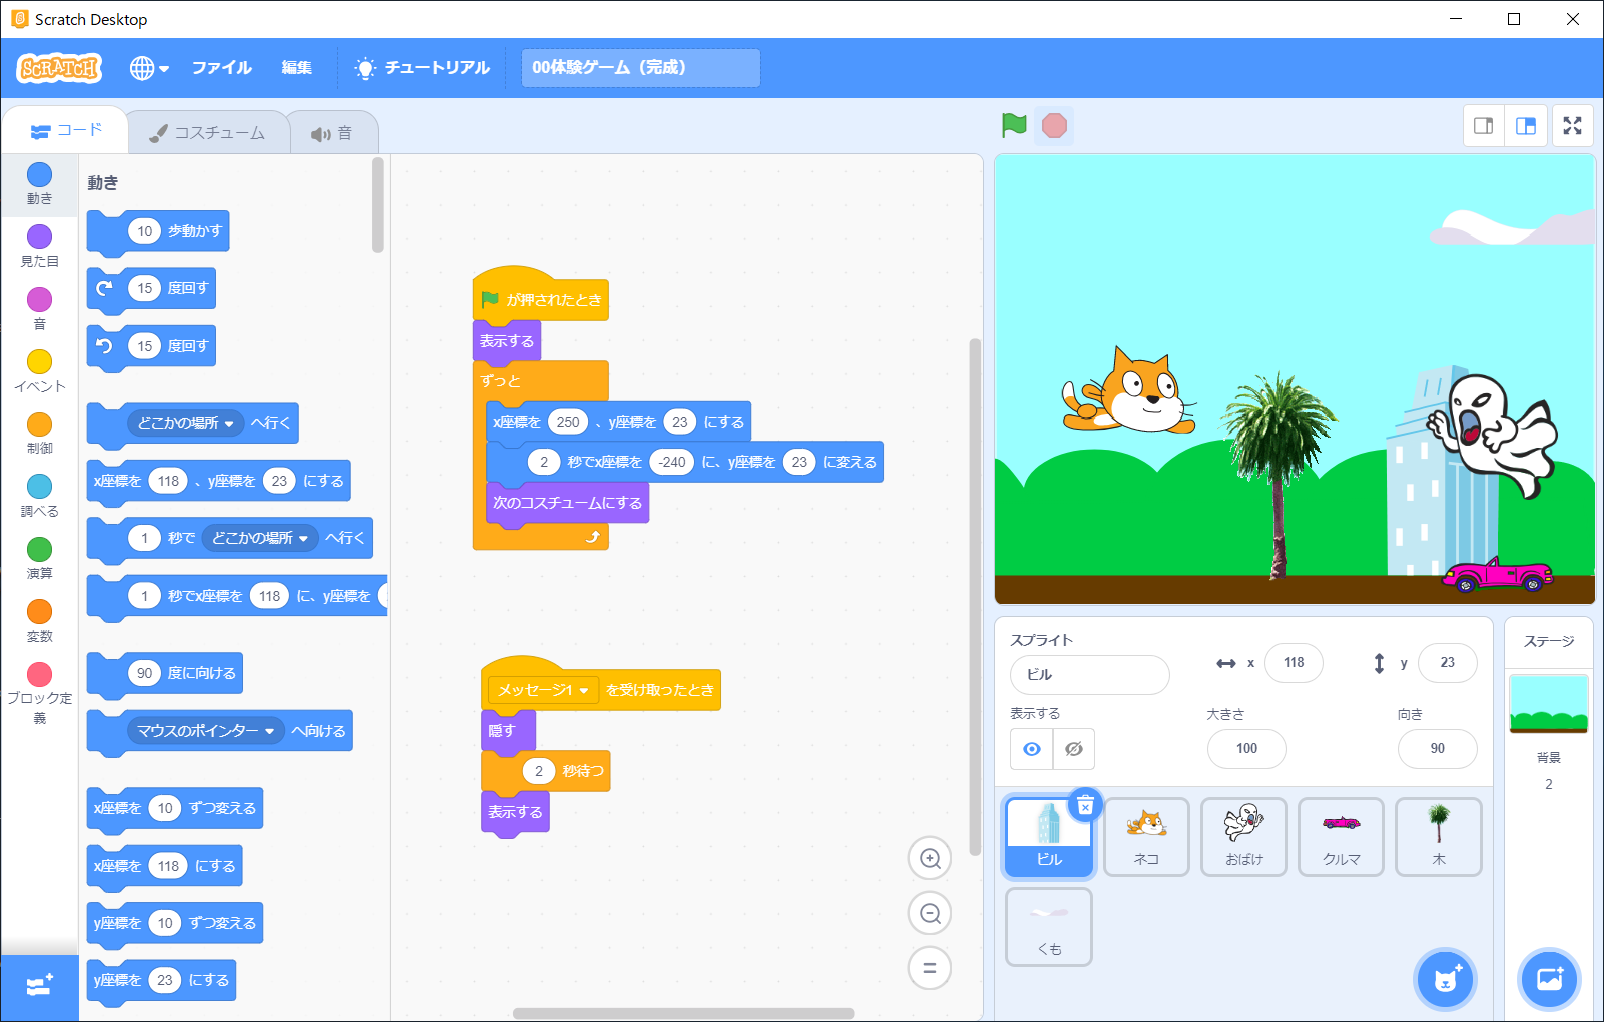Delete the ビル sprite with the trash icon

tap(1085, 805)
